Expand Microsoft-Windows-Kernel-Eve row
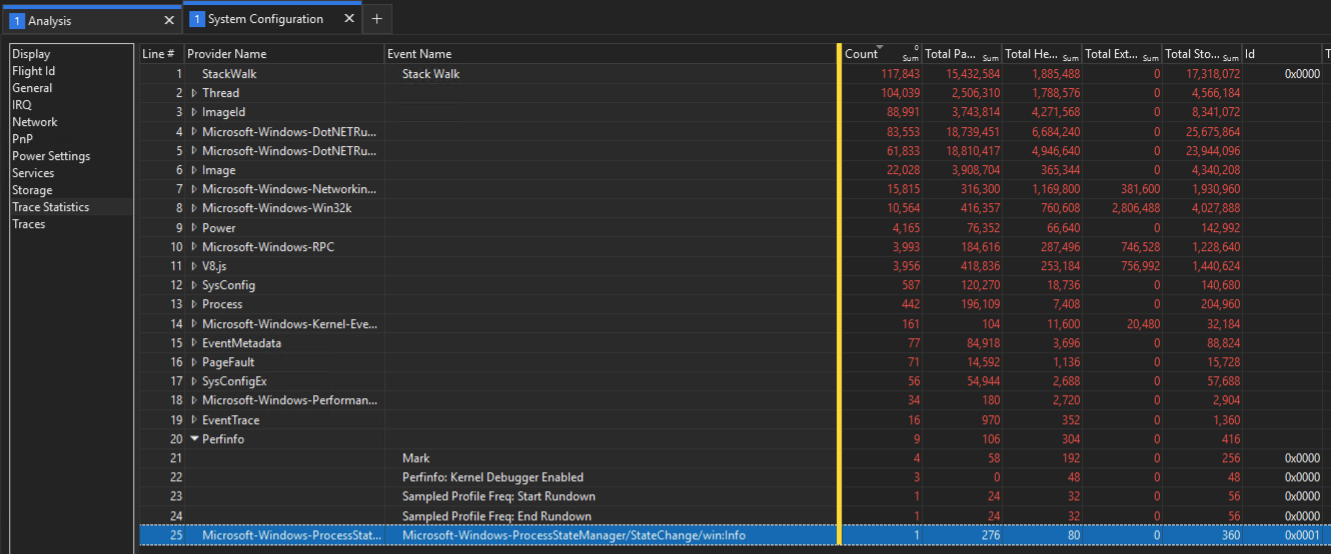 point(194,324)
